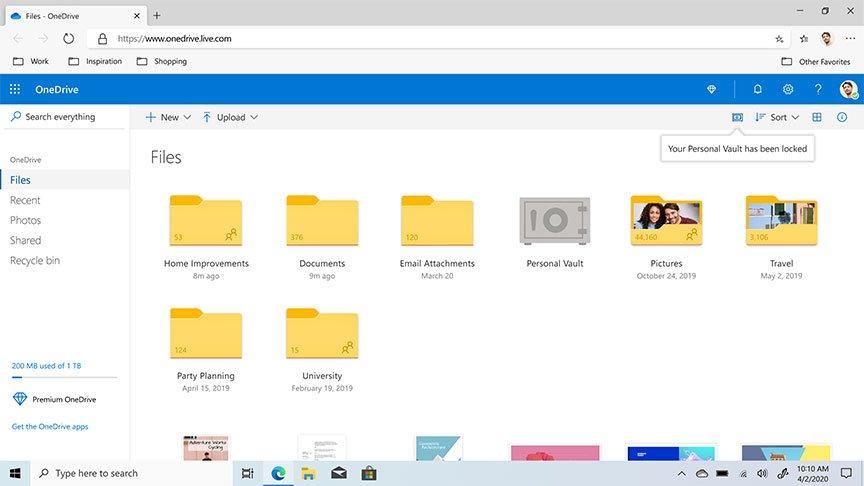864x486 pixels.
Task: Open the notifications bell
Action: (x=758, y=89)
